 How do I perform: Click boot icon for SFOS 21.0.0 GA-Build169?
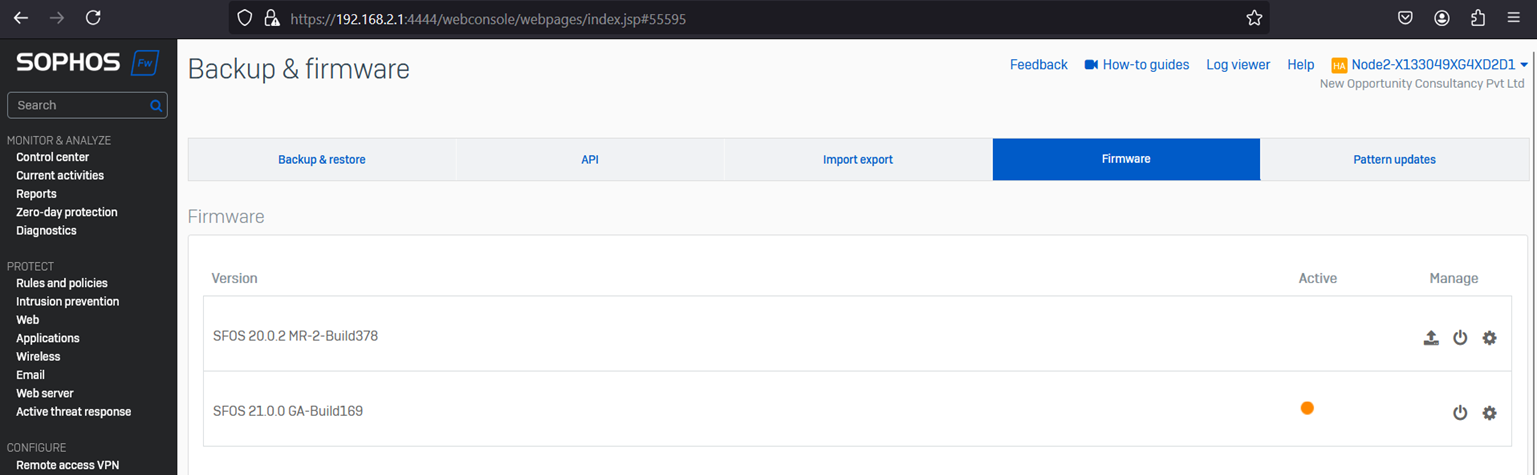pyautogui.click(x=1460, y=413)
